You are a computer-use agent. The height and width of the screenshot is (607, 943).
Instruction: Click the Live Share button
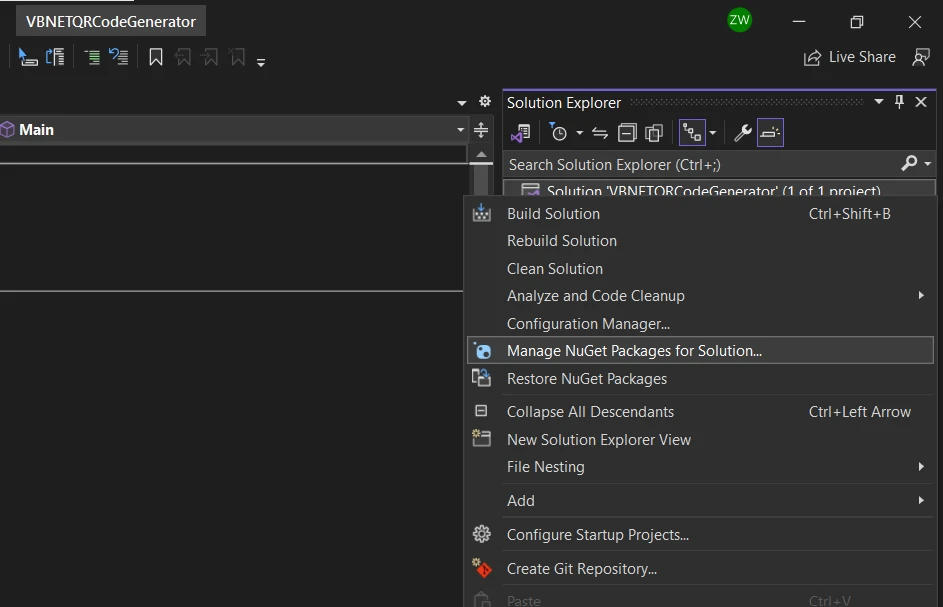[x=850, y=58]
